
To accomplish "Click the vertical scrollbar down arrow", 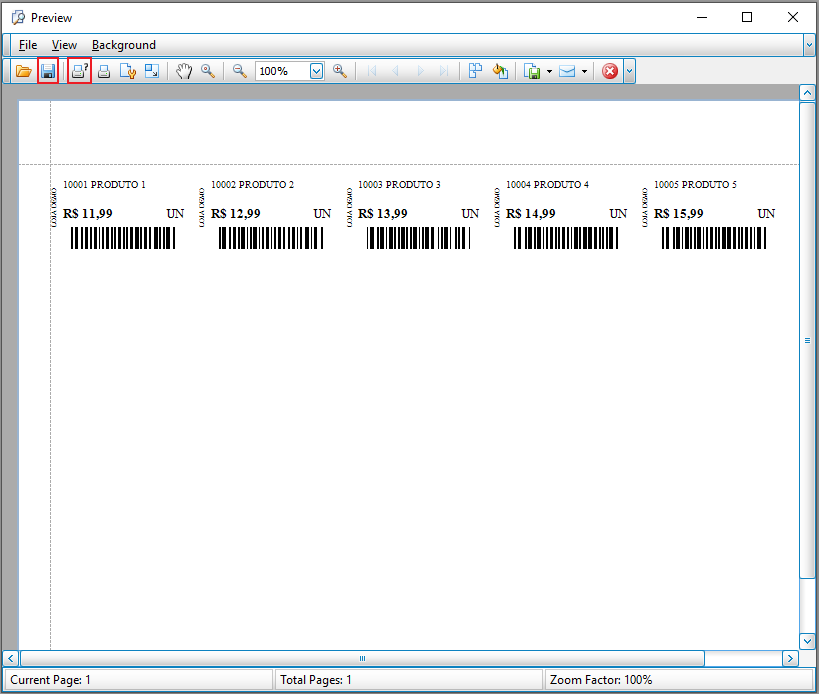I will [807, 640].
